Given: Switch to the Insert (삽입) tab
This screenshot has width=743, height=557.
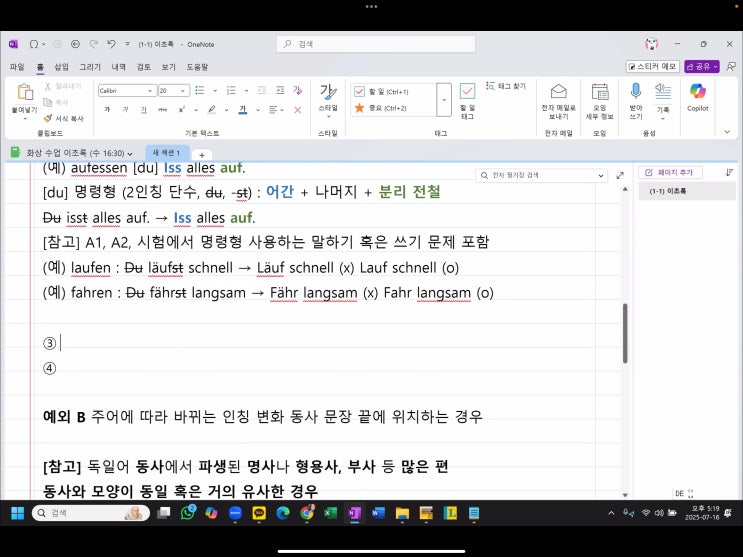Looking at the screenshot, I should [x=61, y=67].
